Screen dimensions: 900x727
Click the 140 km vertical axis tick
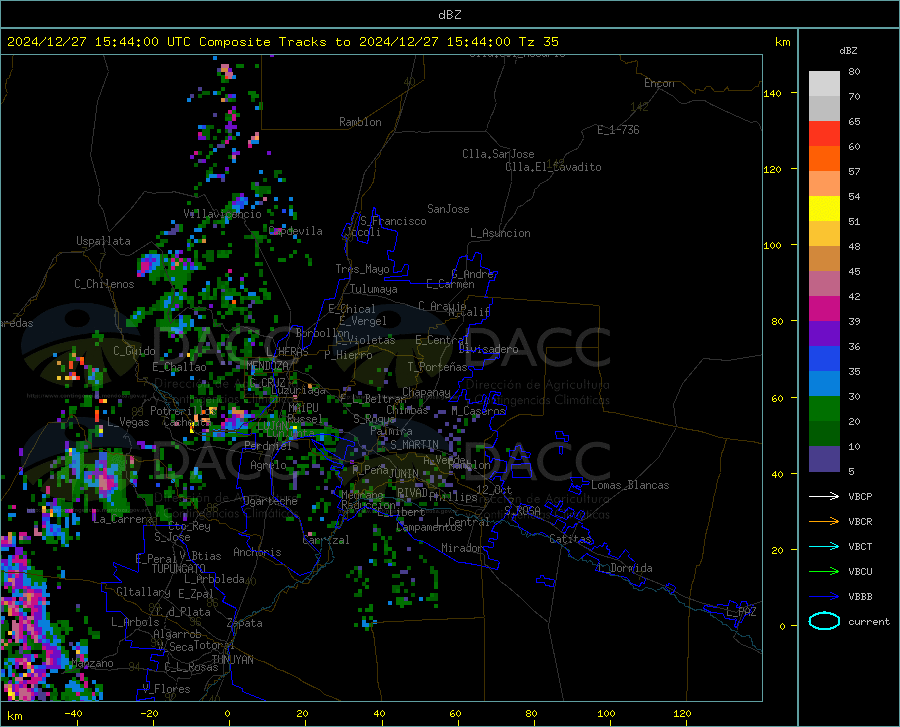772,93
